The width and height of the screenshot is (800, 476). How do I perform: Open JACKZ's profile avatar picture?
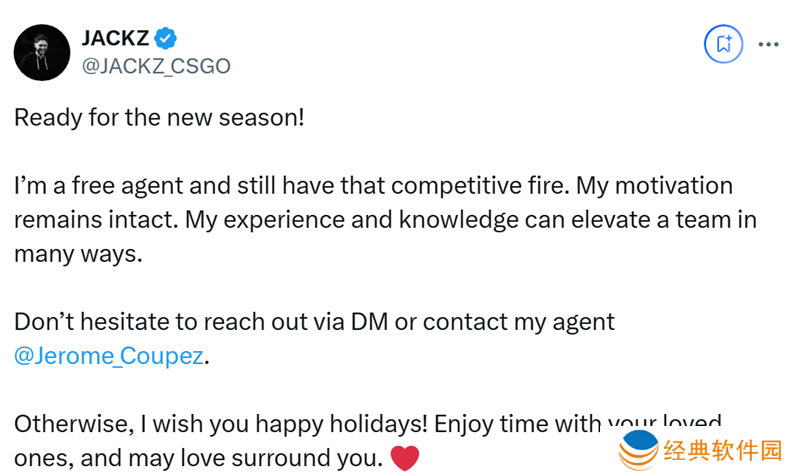point(41,52)
